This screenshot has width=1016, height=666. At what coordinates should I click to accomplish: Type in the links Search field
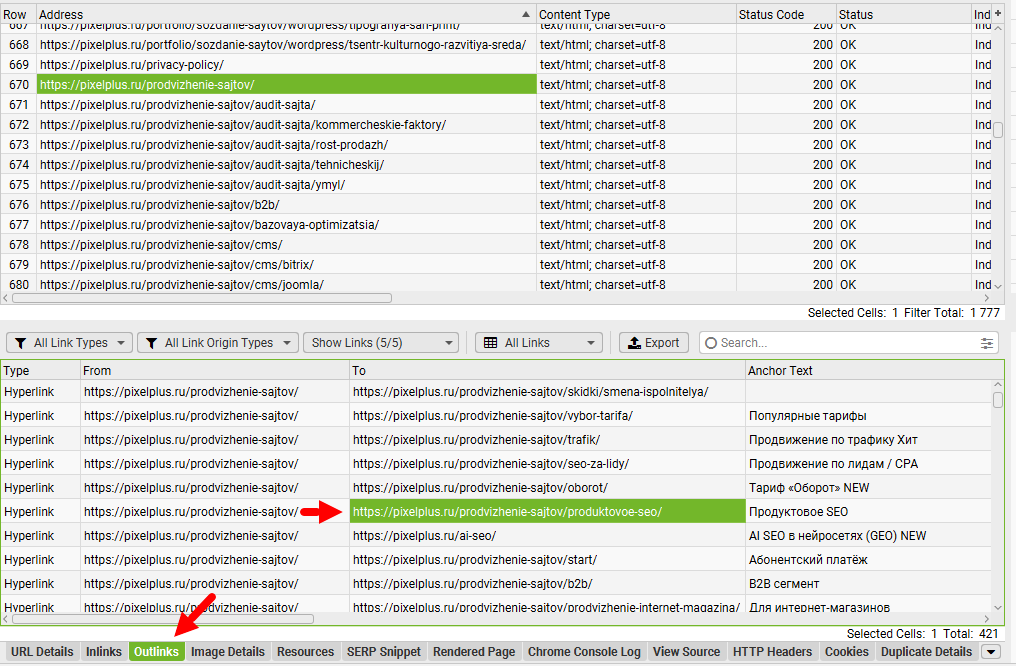point(840,343)
